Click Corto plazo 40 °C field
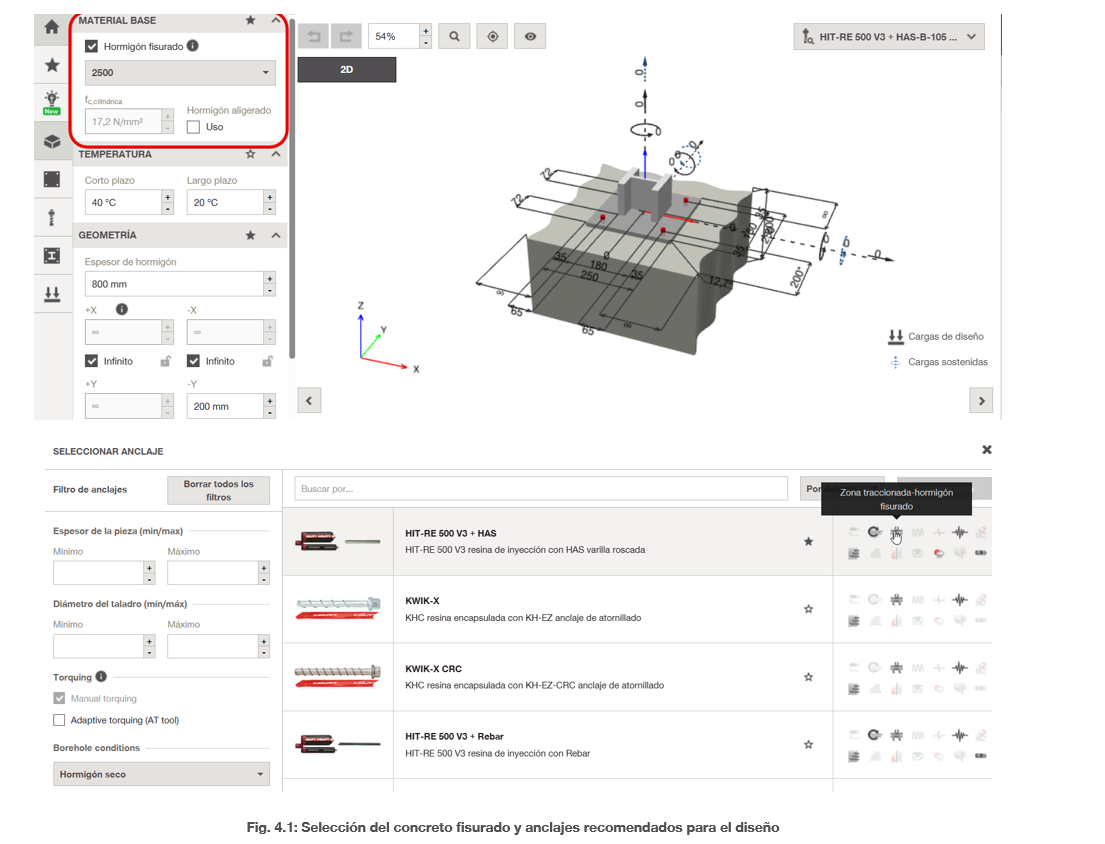Viewport: 1105px width, 844px height. tap(123, 202)
